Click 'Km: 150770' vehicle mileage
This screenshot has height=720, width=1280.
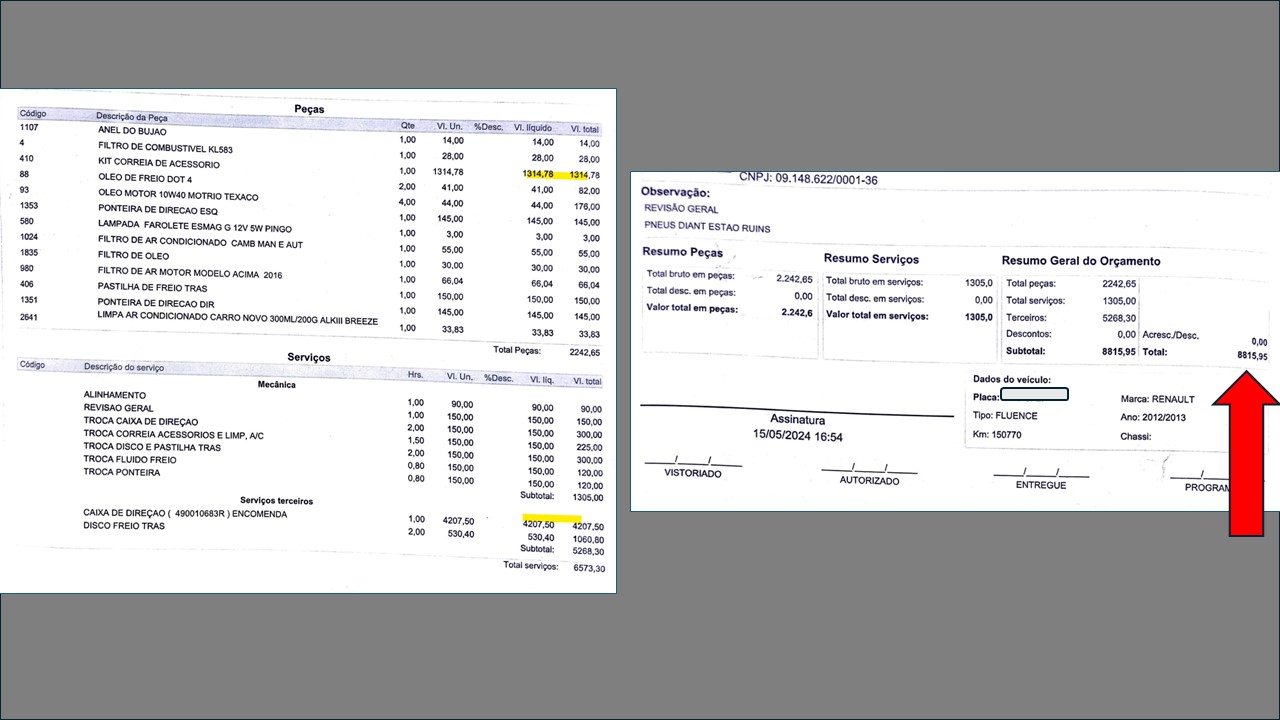point(997,435)
